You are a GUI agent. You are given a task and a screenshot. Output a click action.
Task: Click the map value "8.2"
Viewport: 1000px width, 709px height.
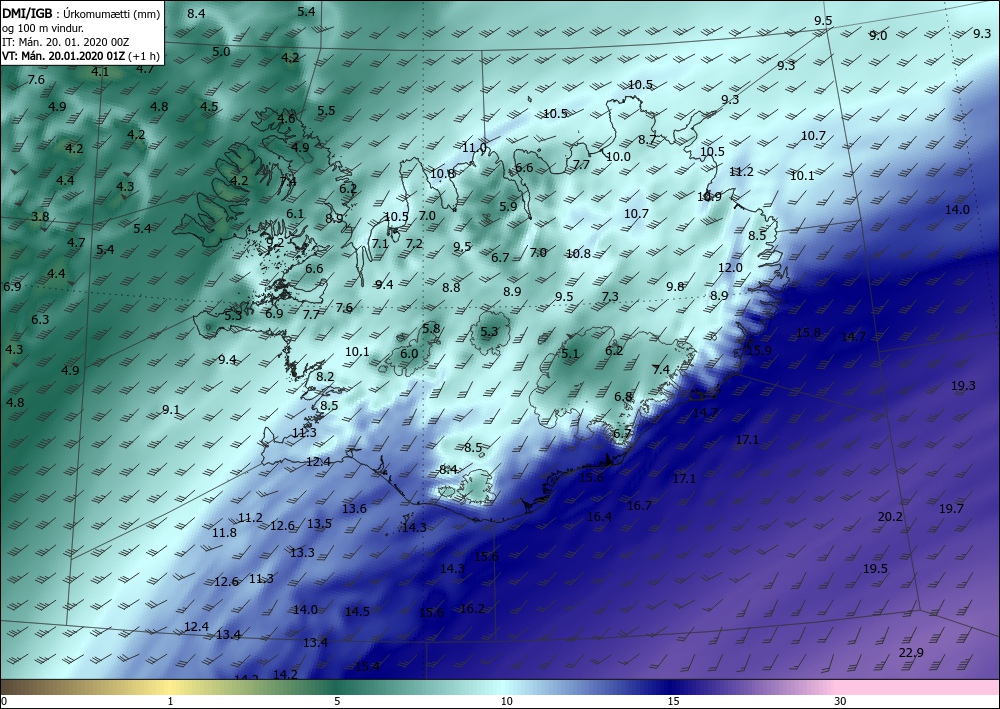tap(325, 376)
